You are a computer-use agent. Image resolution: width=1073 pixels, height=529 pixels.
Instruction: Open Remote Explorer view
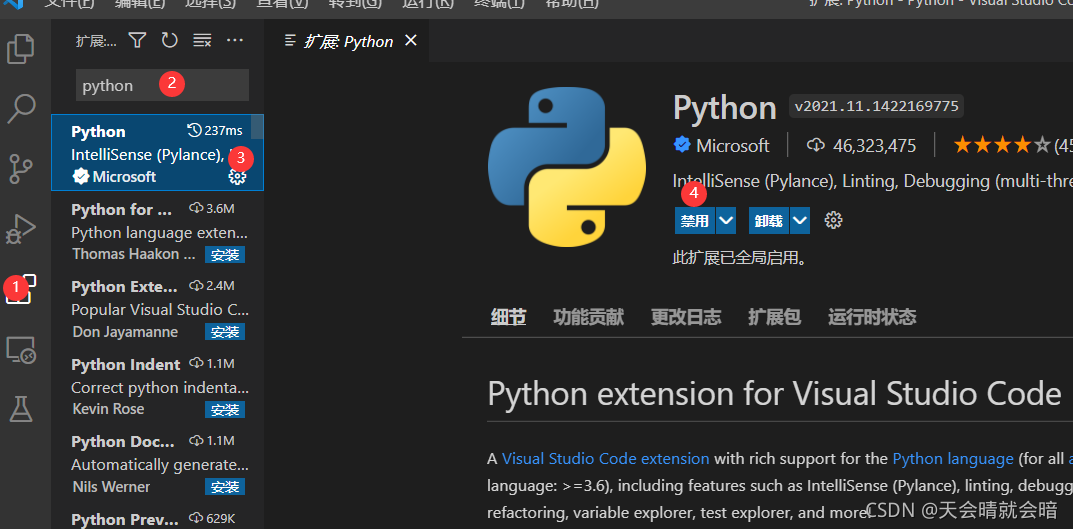coord(21,350)
